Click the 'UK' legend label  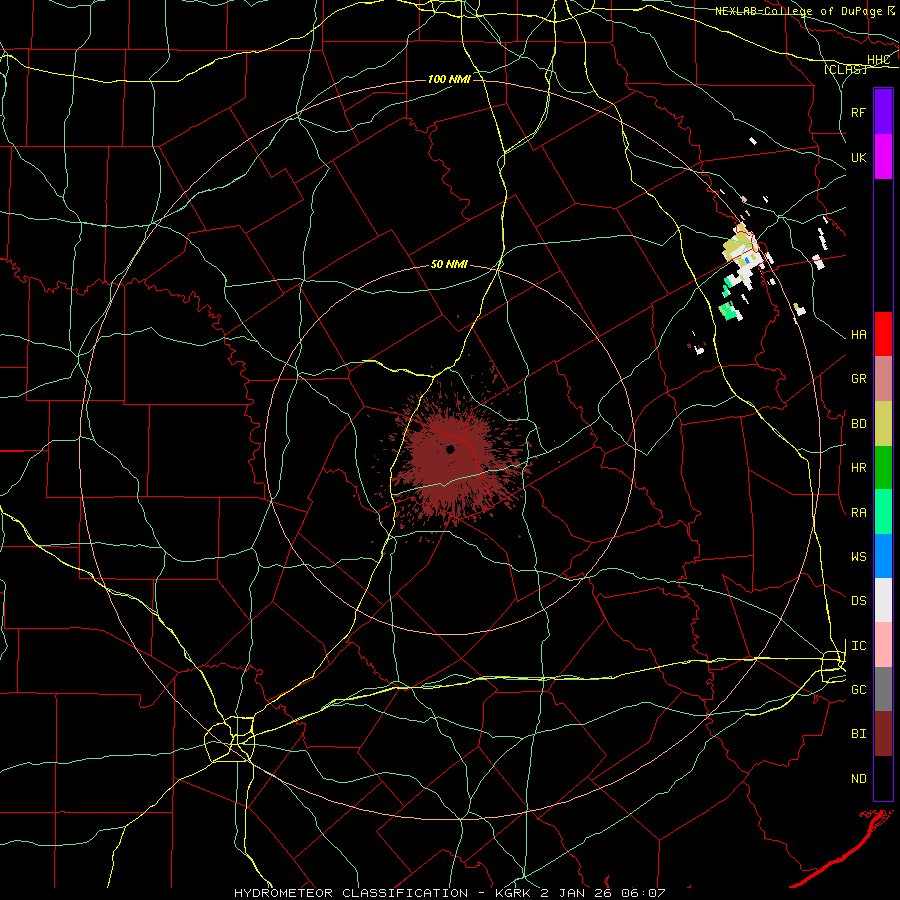coord(858,157)
